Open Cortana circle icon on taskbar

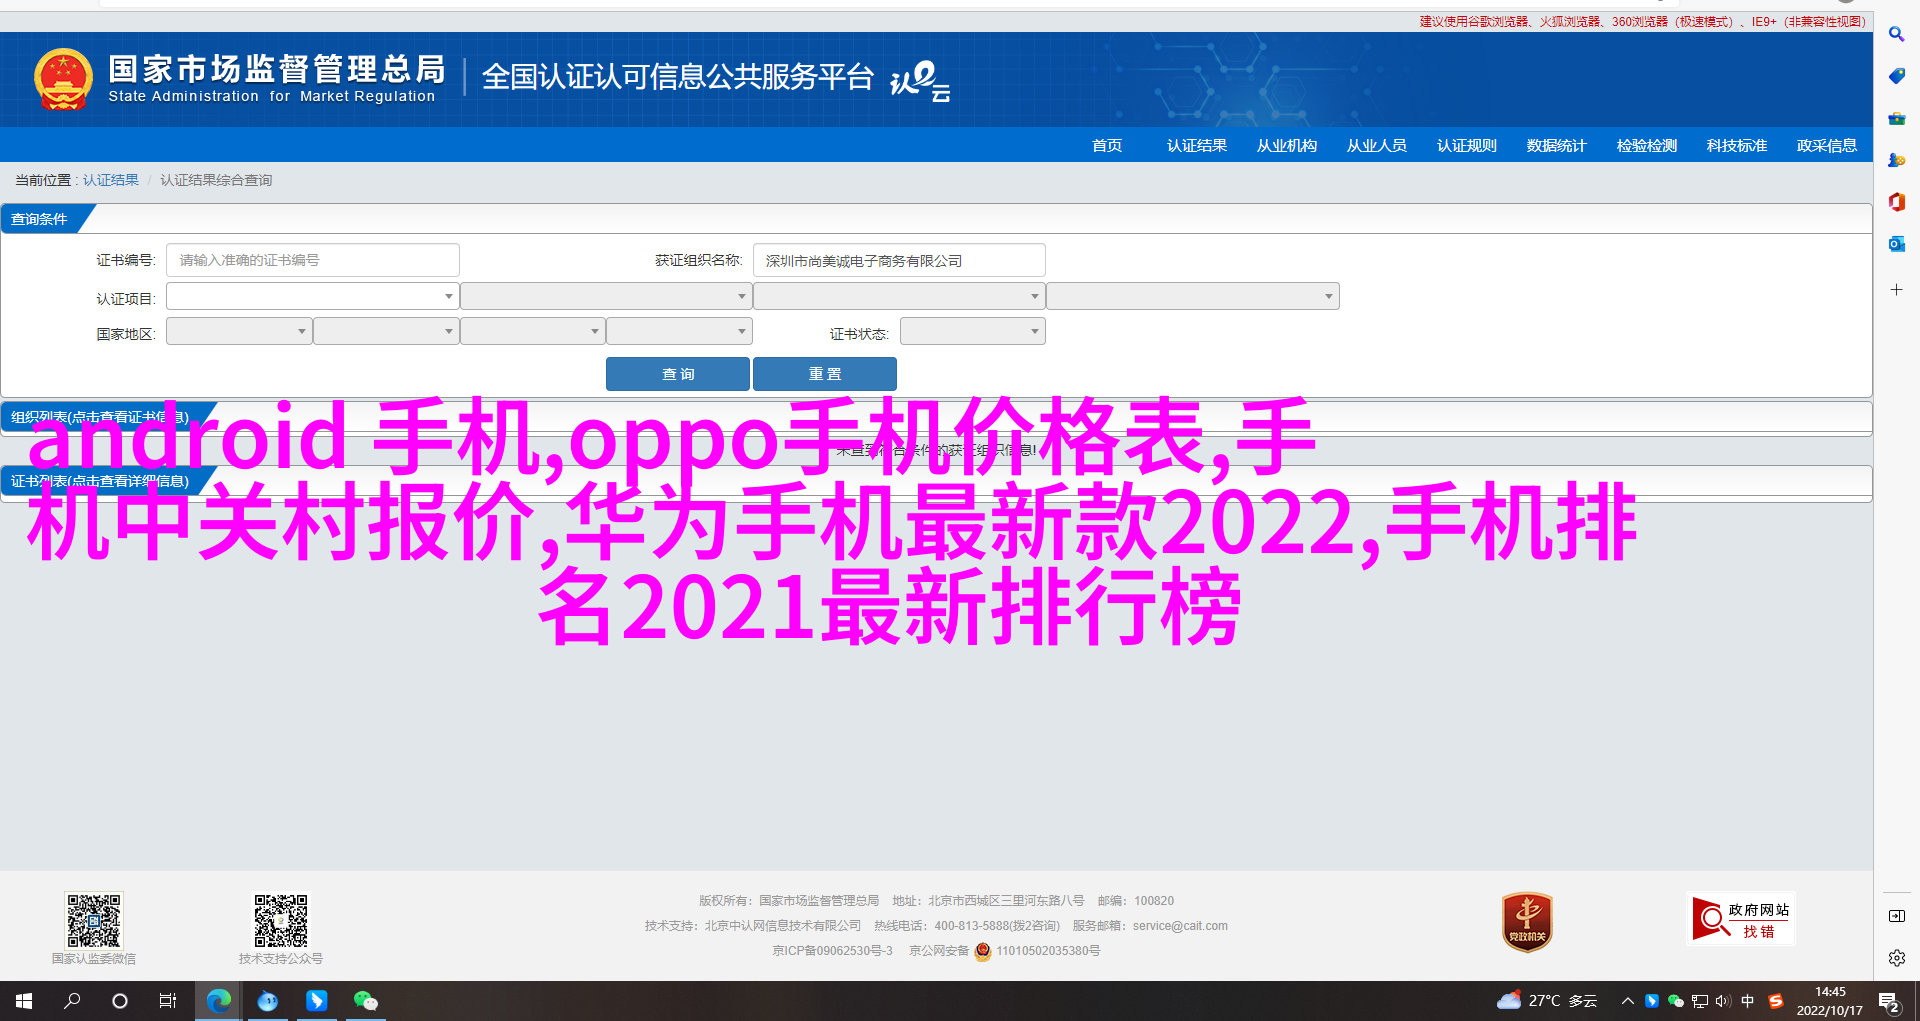(x=120, y=1000)
